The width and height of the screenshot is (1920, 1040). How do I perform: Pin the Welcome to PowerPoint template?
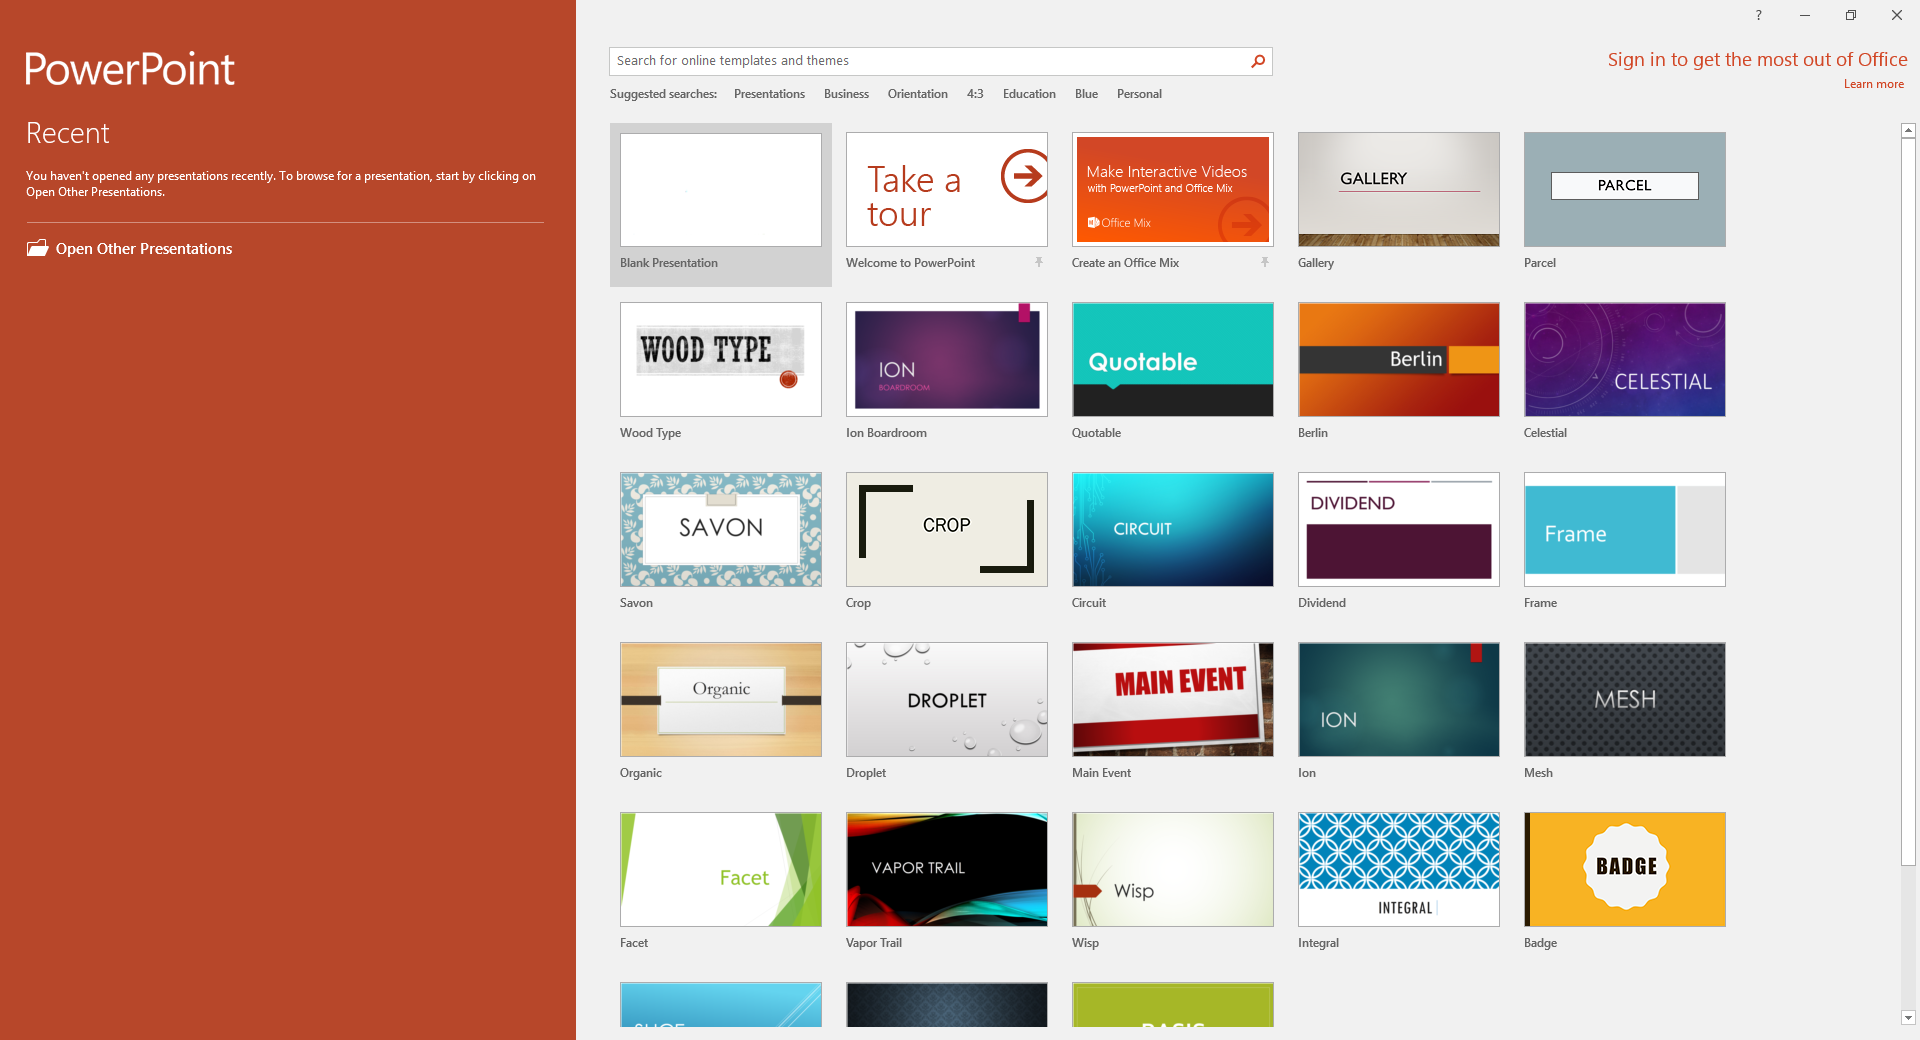coord(1039,262)
